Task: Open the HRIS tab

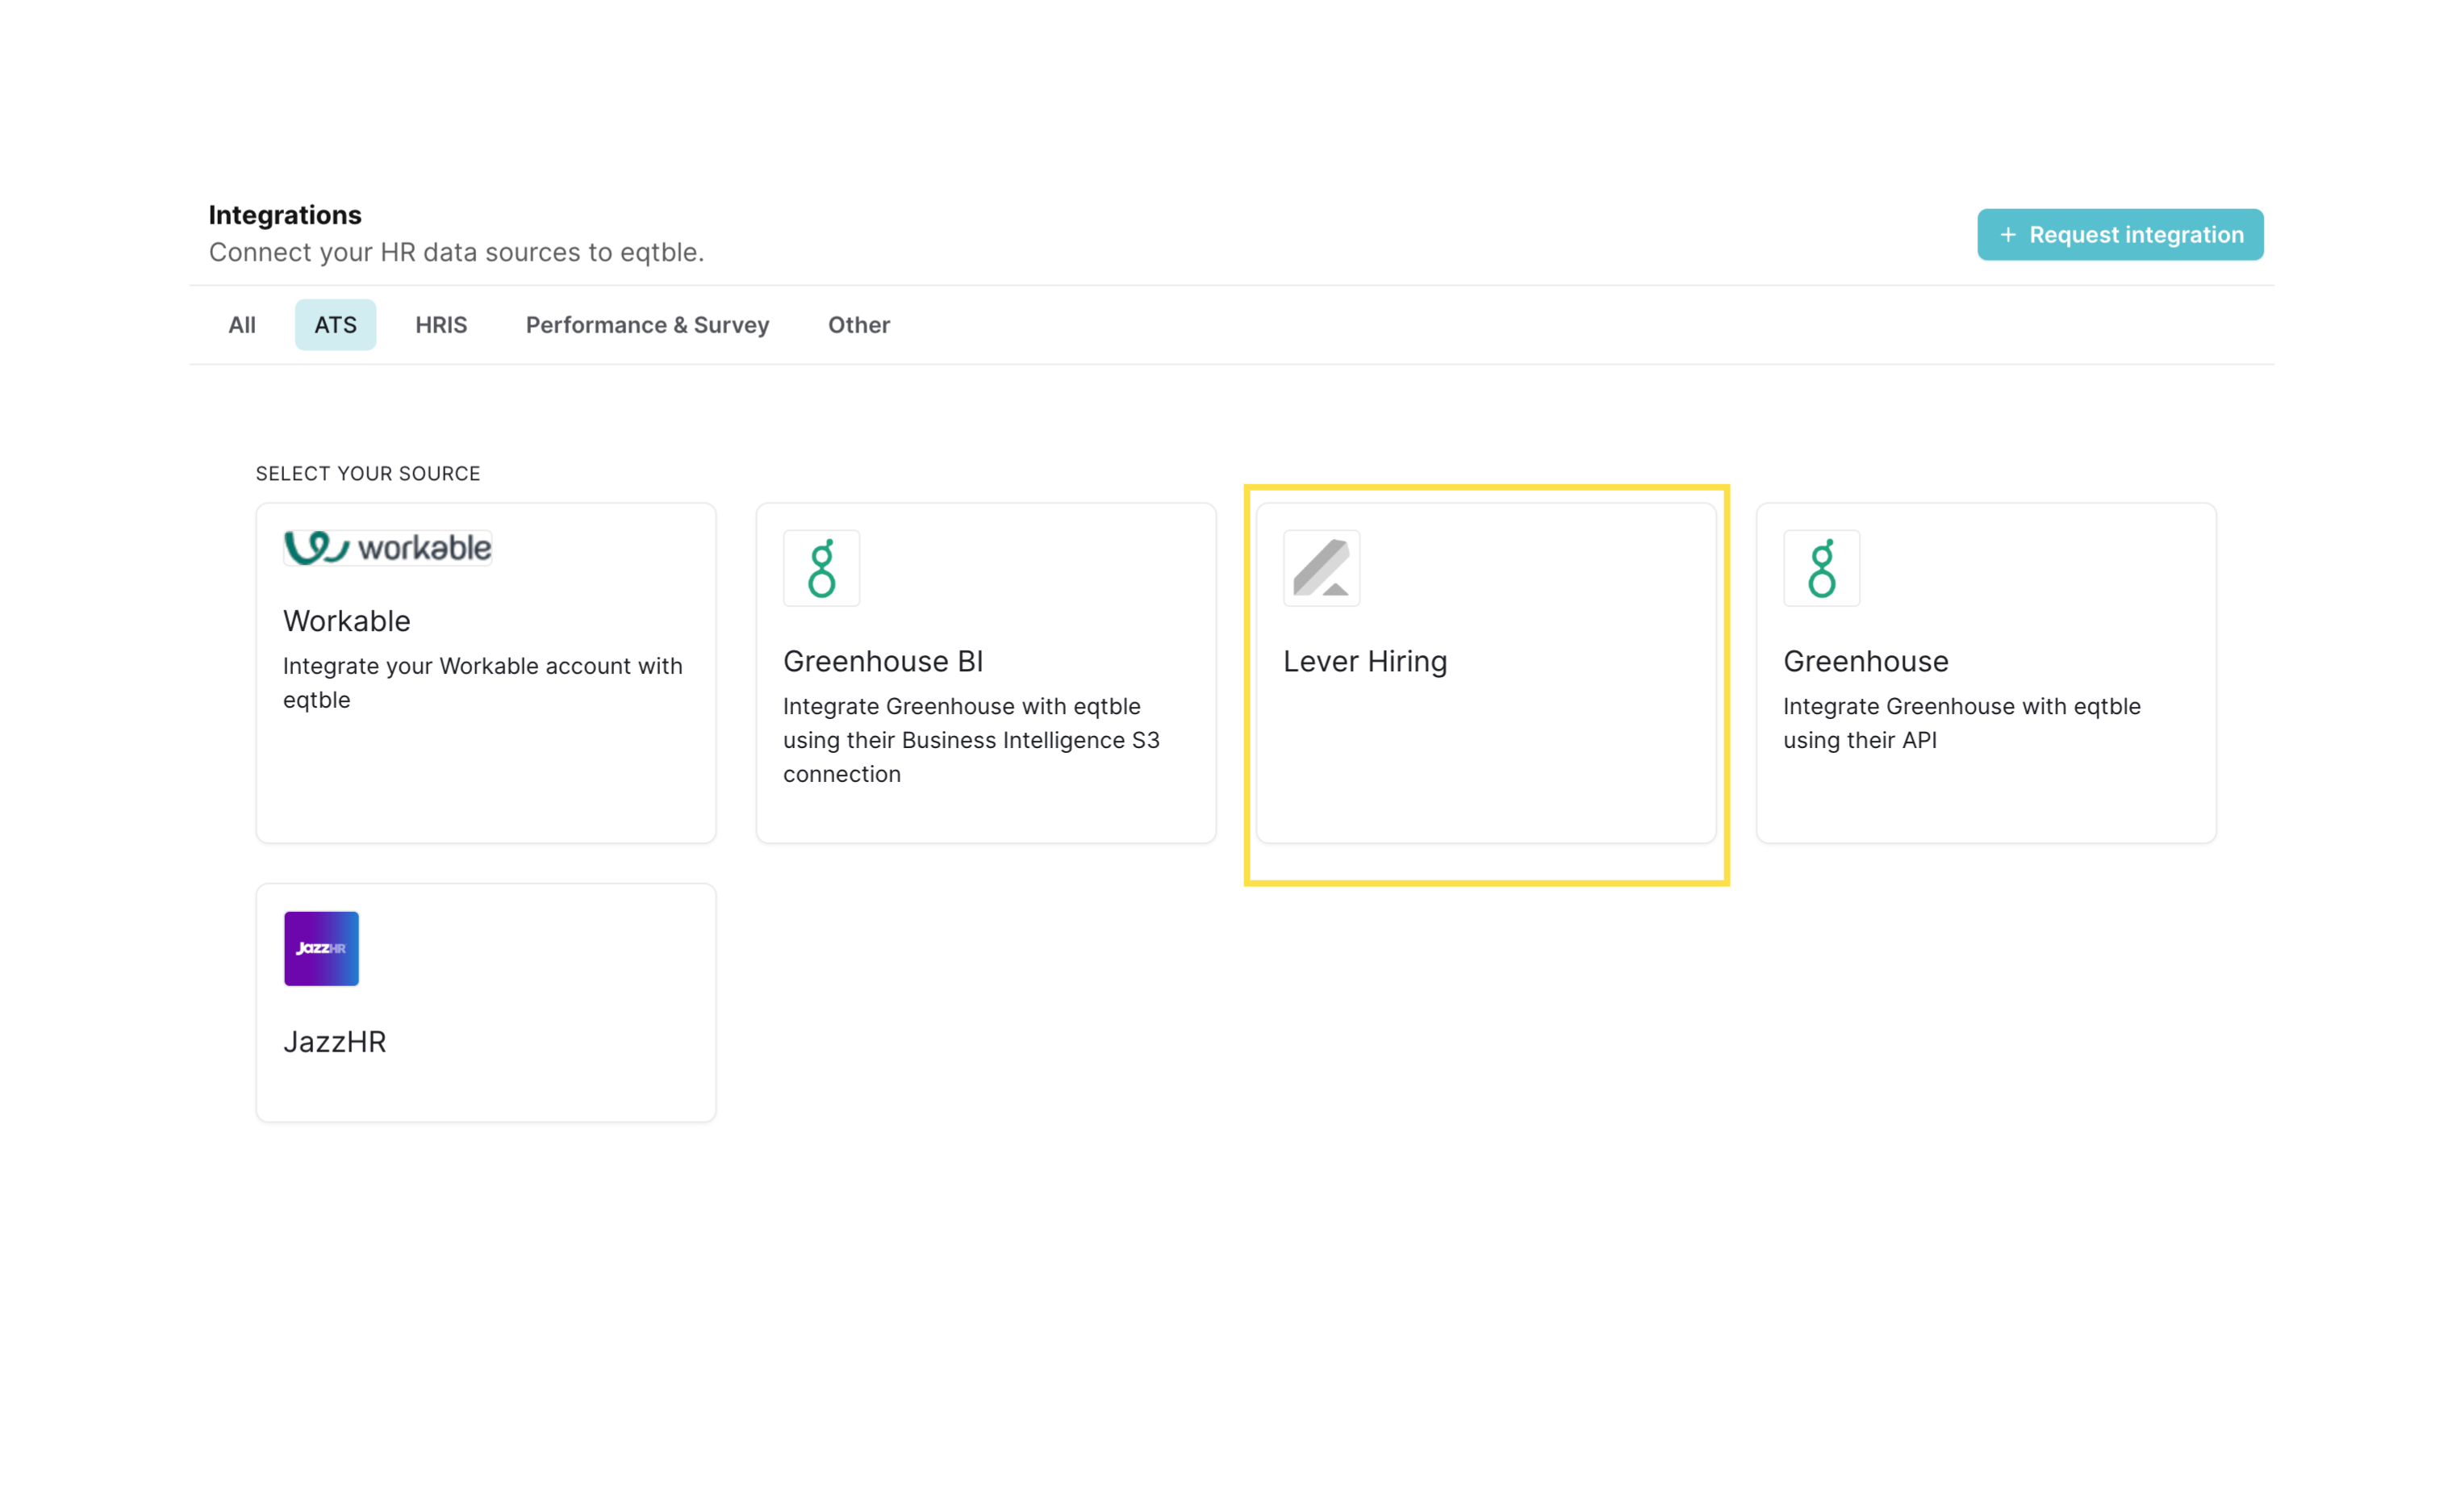Action: pyautogui.click(x=441, y=325)
